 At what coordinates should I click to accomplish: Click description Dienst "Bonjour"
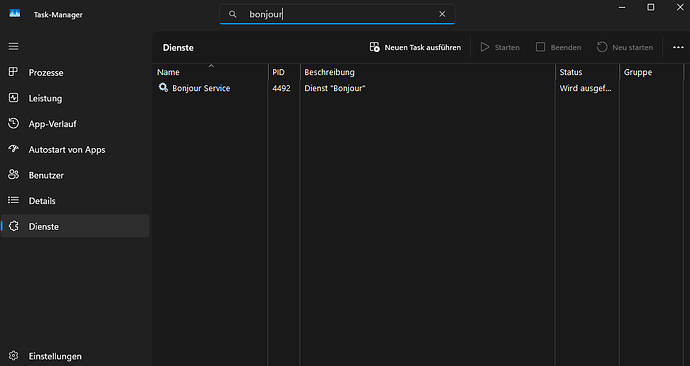click(x=335, y=88)
